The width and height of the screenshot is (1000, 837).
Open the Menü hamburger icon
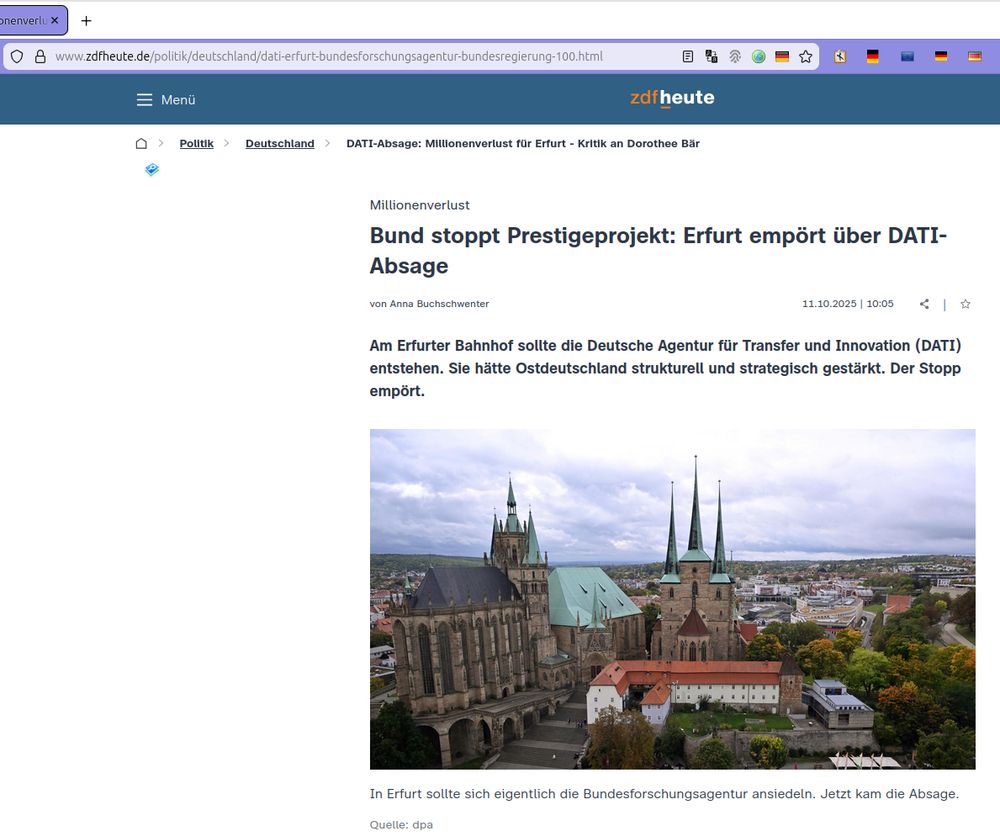(145, 100)
